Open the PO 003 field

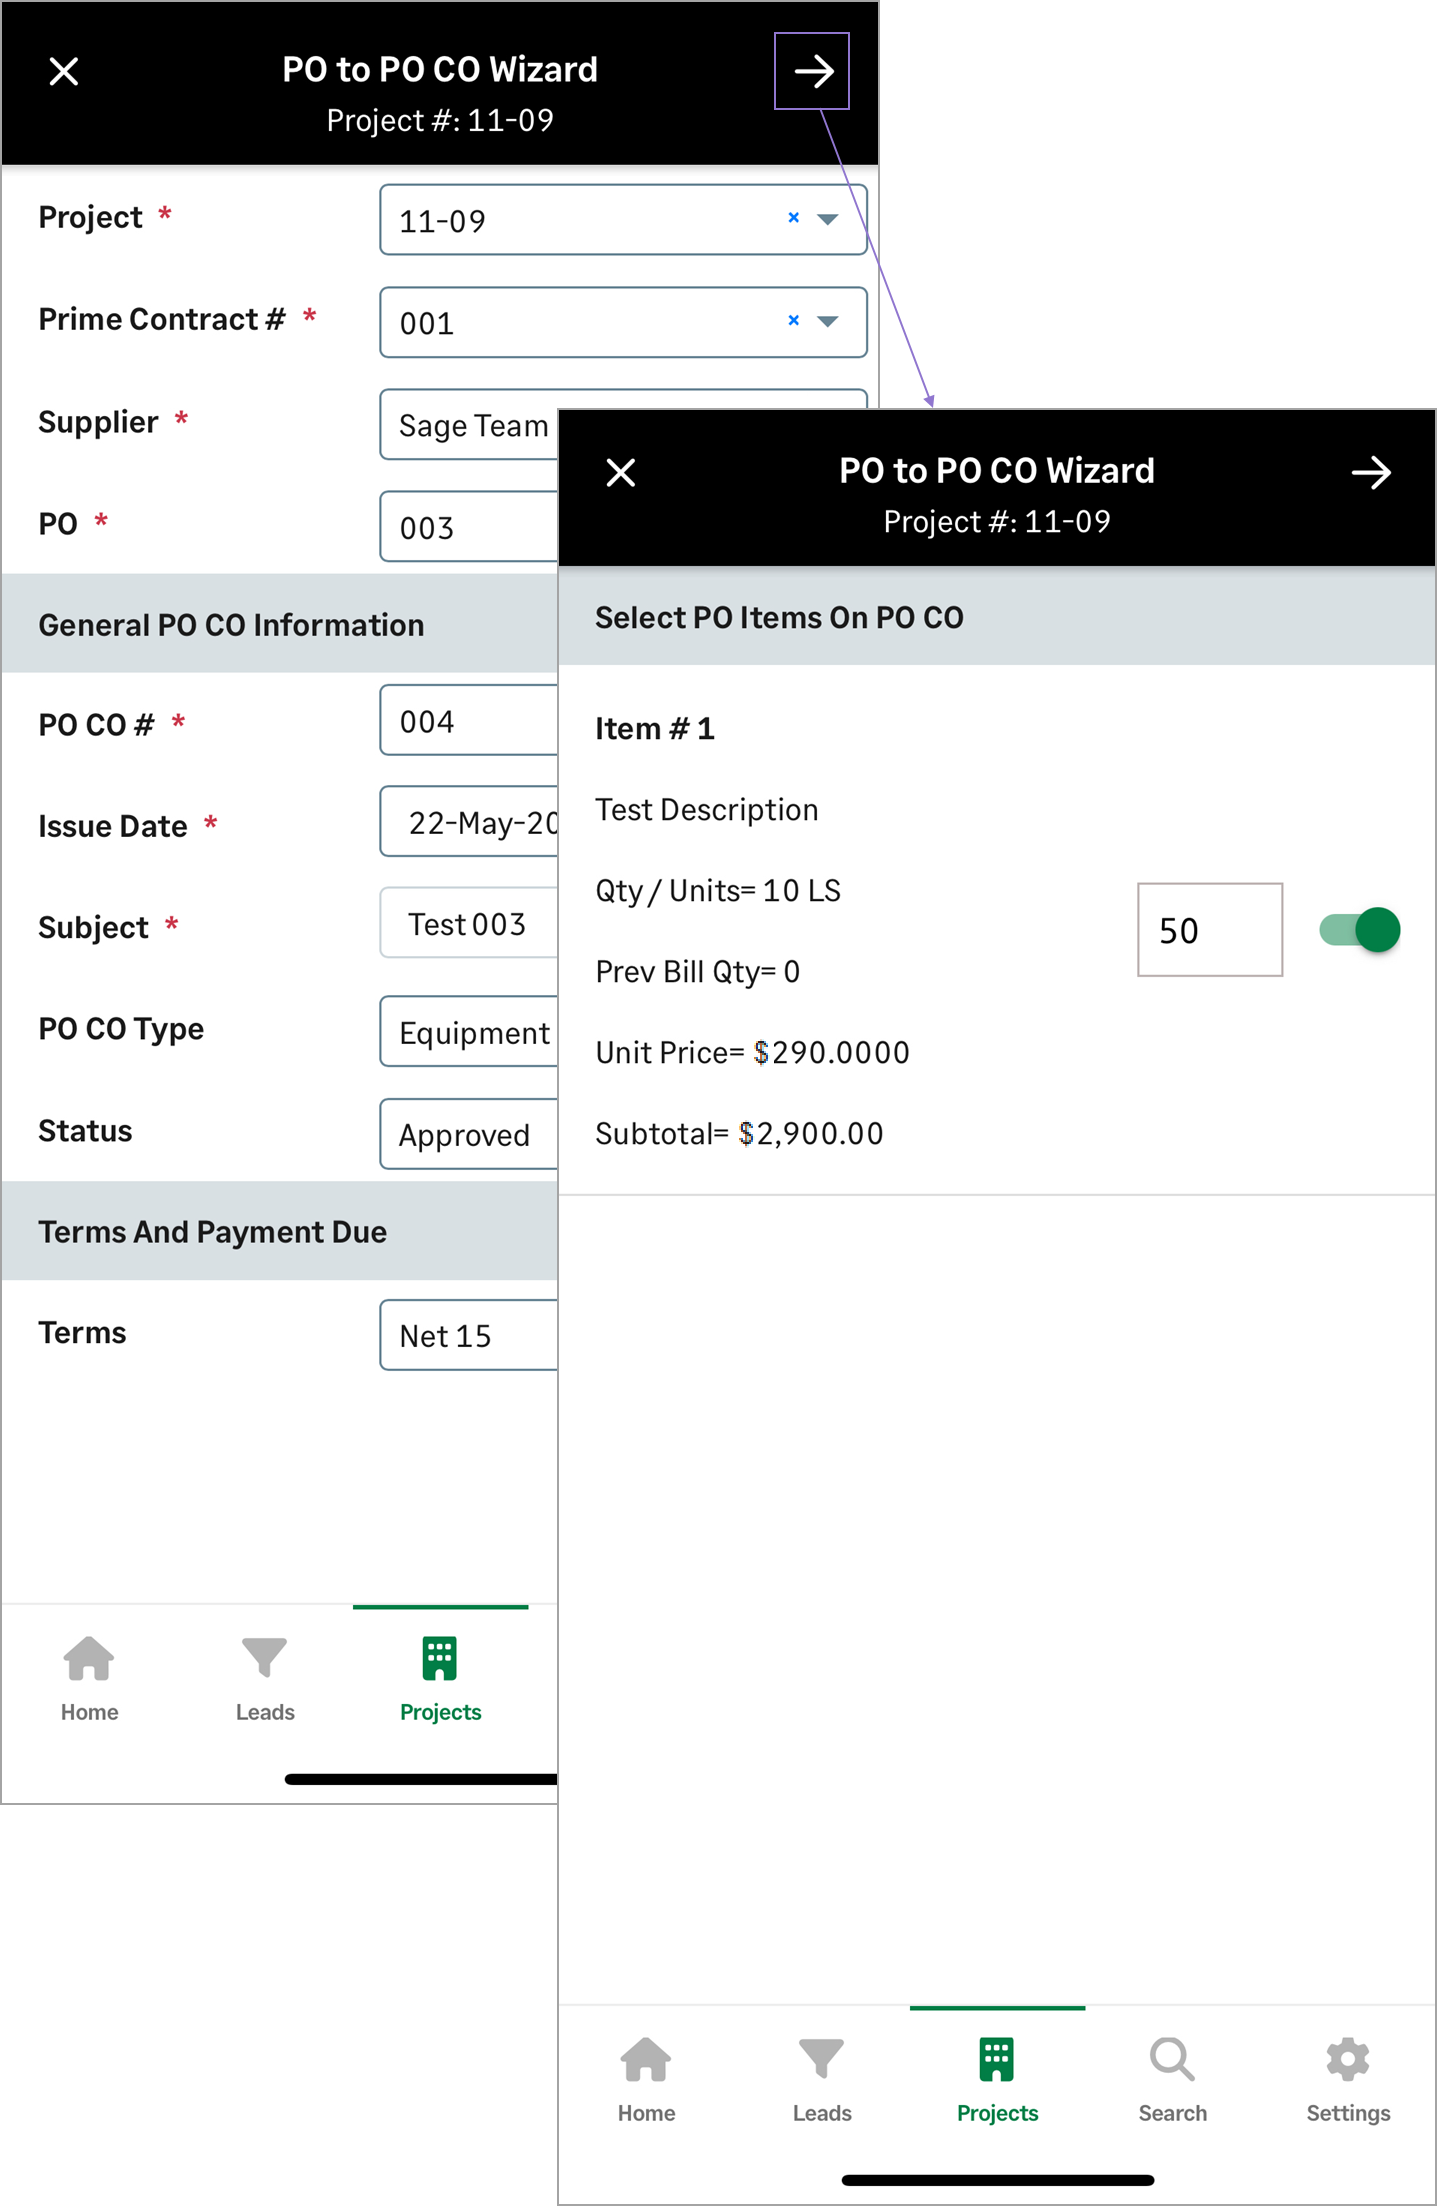[x=469, y=527]
